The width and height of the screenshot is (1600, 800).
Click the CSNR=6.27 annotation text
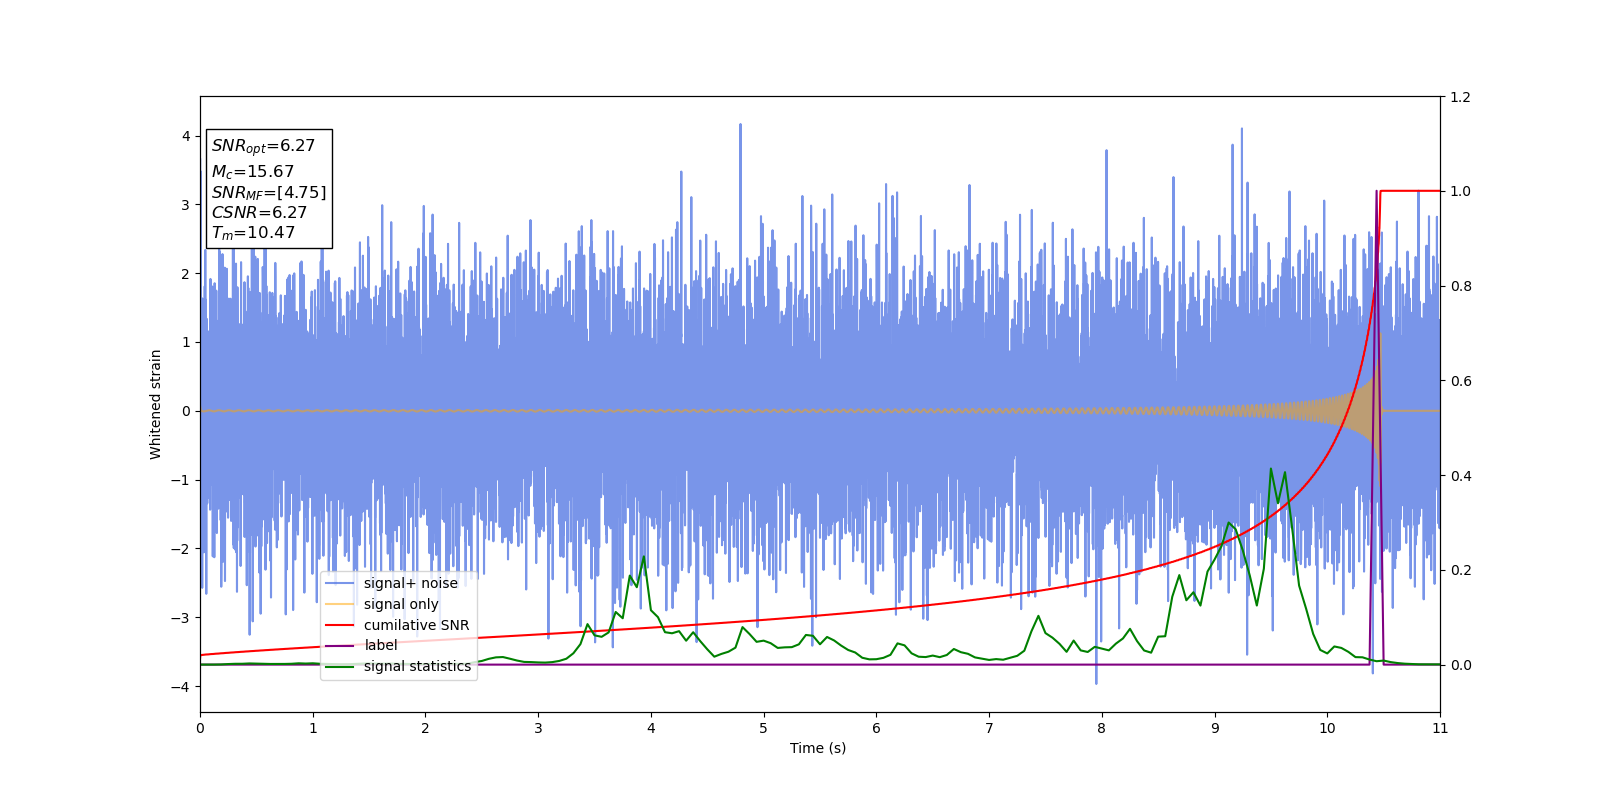[x=259, y=212]
